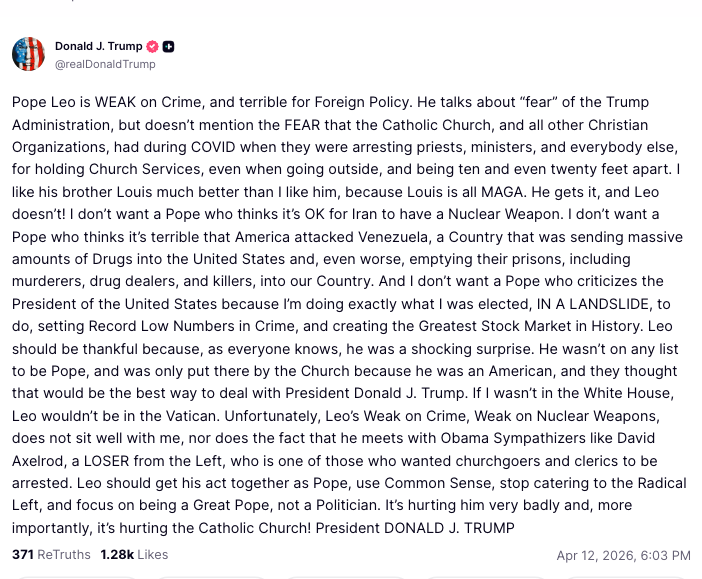Click the red verified badge icon
This screenshot has height=579, width=702.
click(152, 46)
